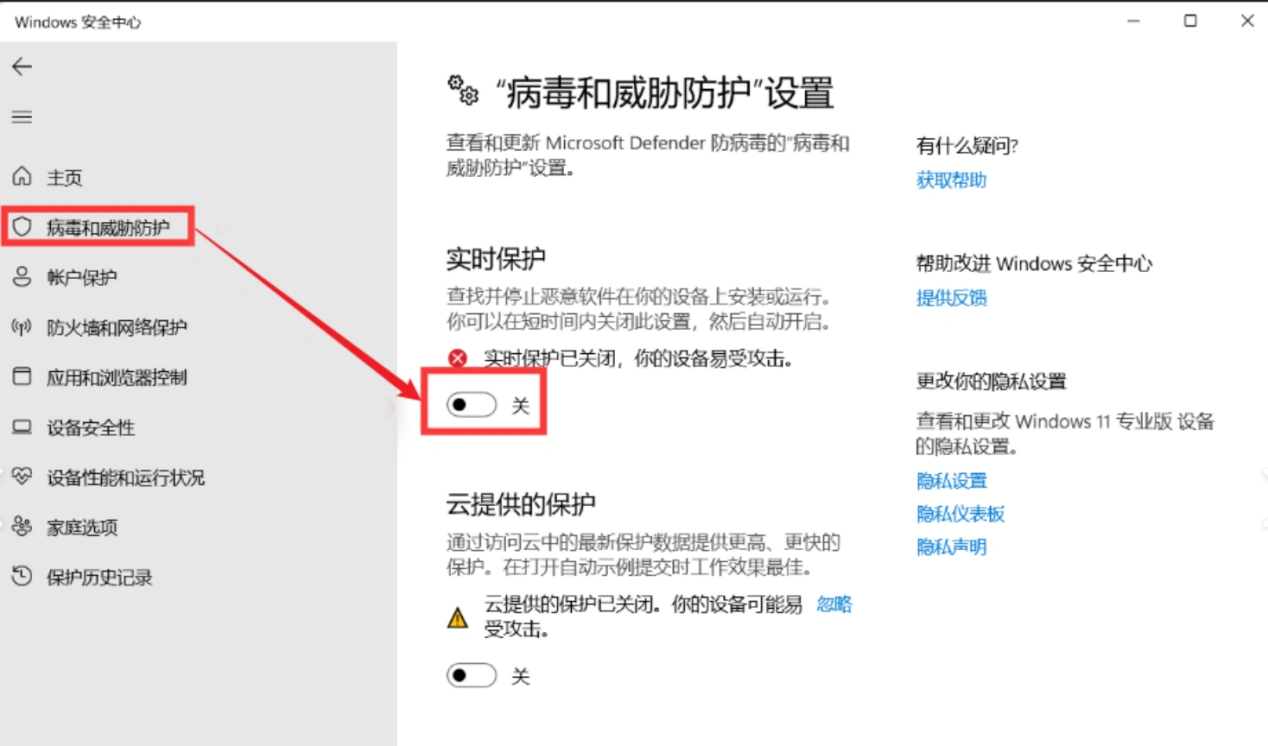Viewport: 1268px width, 746px height.
Task: Open the 隐私仪表板
Action: click(x=962, y=513)
